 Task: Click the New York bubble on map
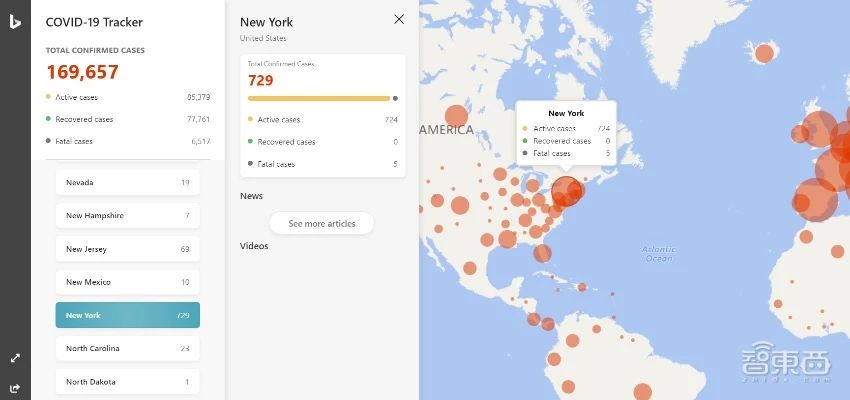click(567, 190)
